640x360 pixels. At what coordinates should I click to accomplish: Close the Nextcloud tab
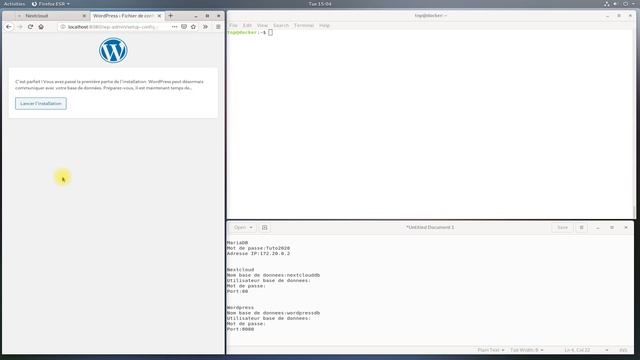[84, 16]
